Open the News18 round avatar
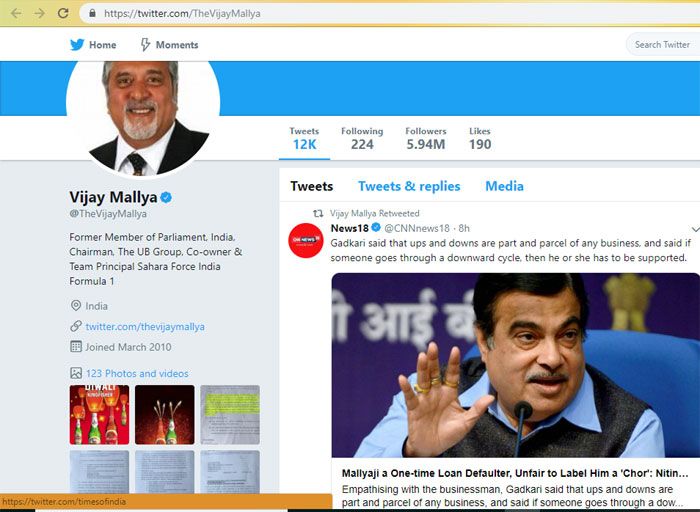 pos(306,240)
